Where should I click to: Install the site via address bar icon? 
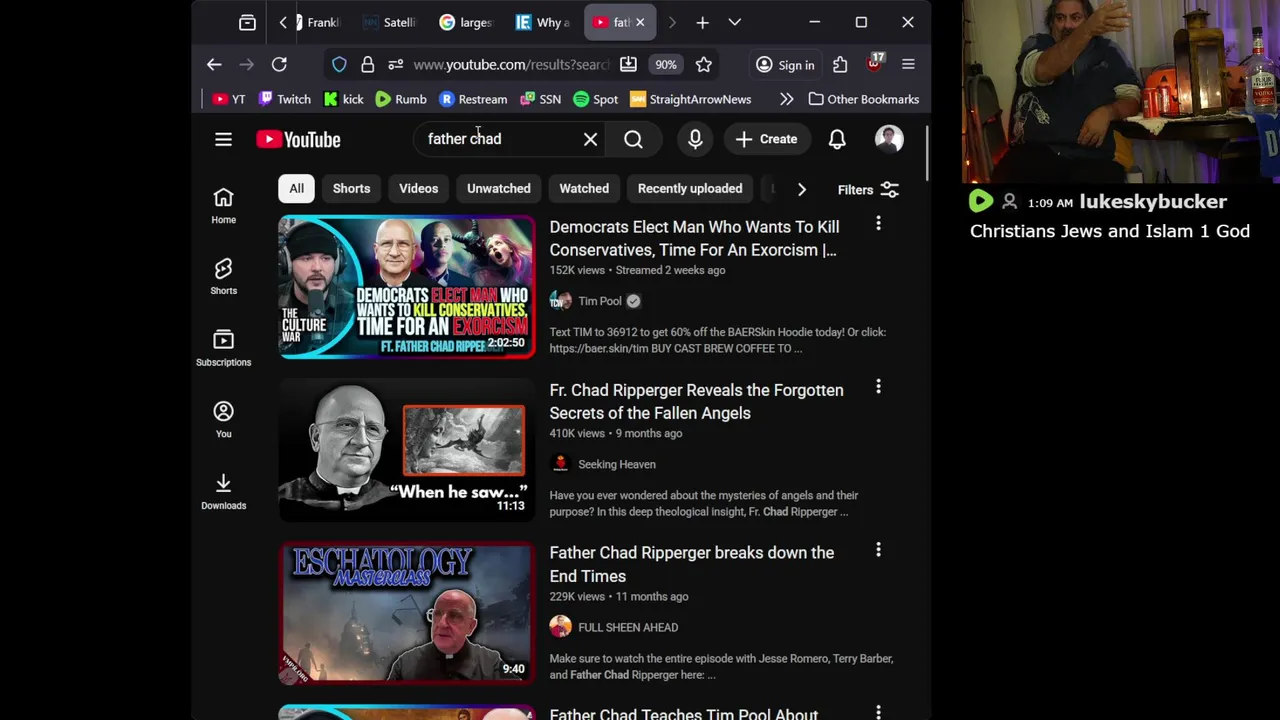click(x=628, y=64)
